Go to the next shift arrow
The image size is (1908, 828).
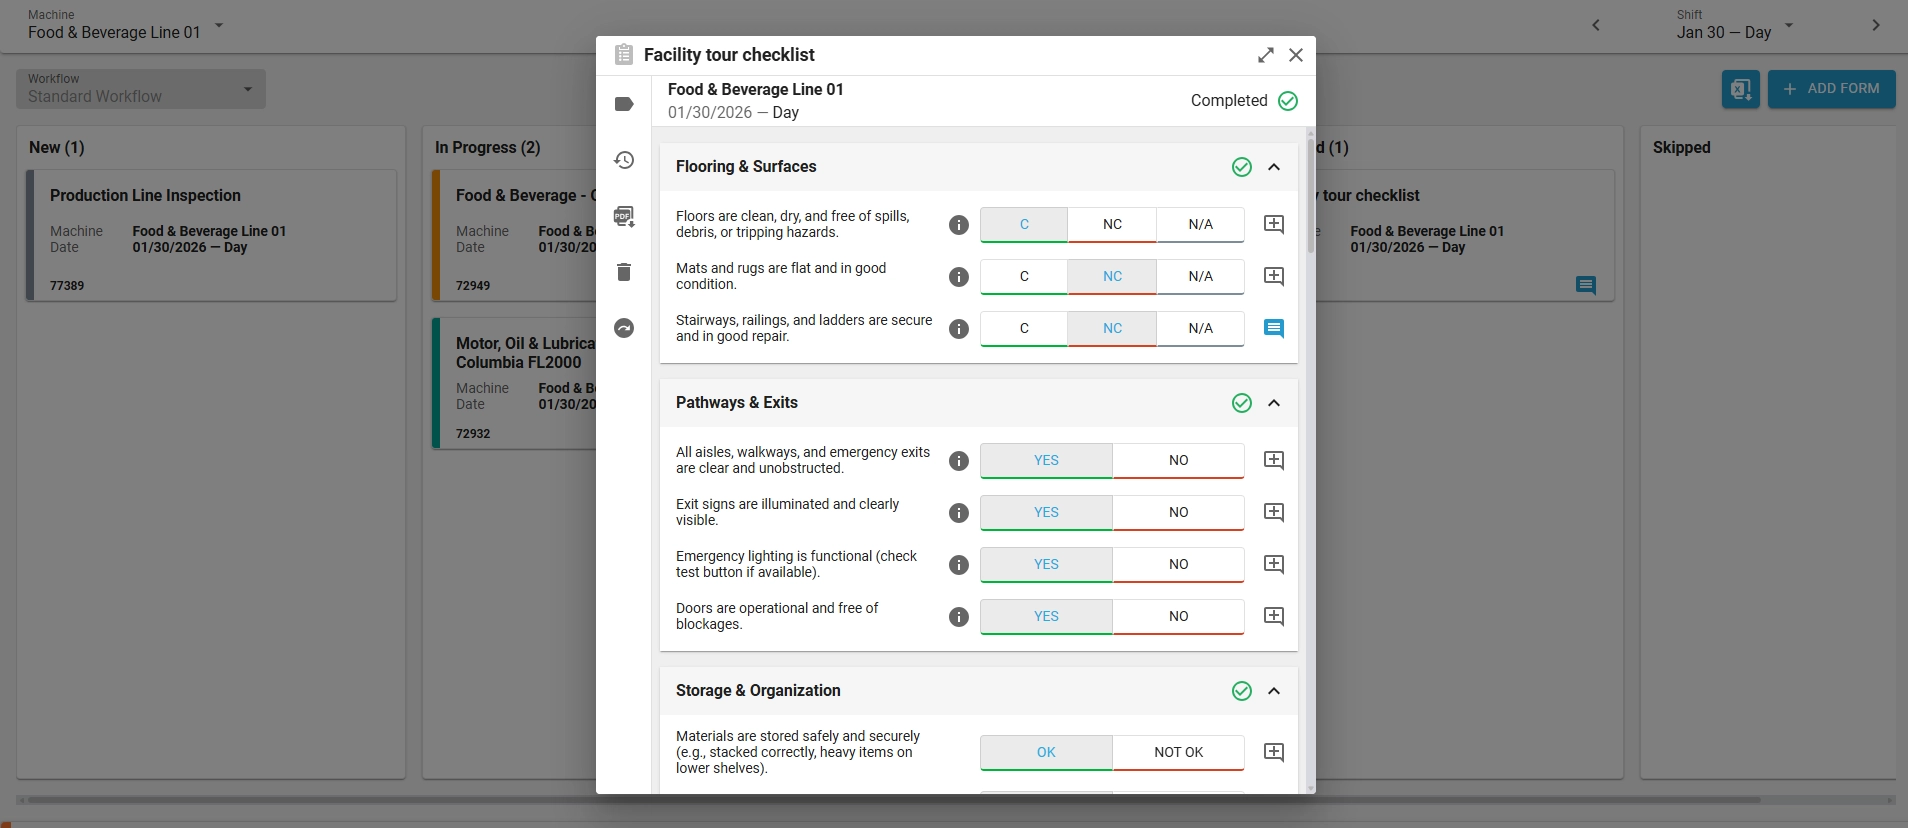pyautogui.click(x=1876, y=25)
